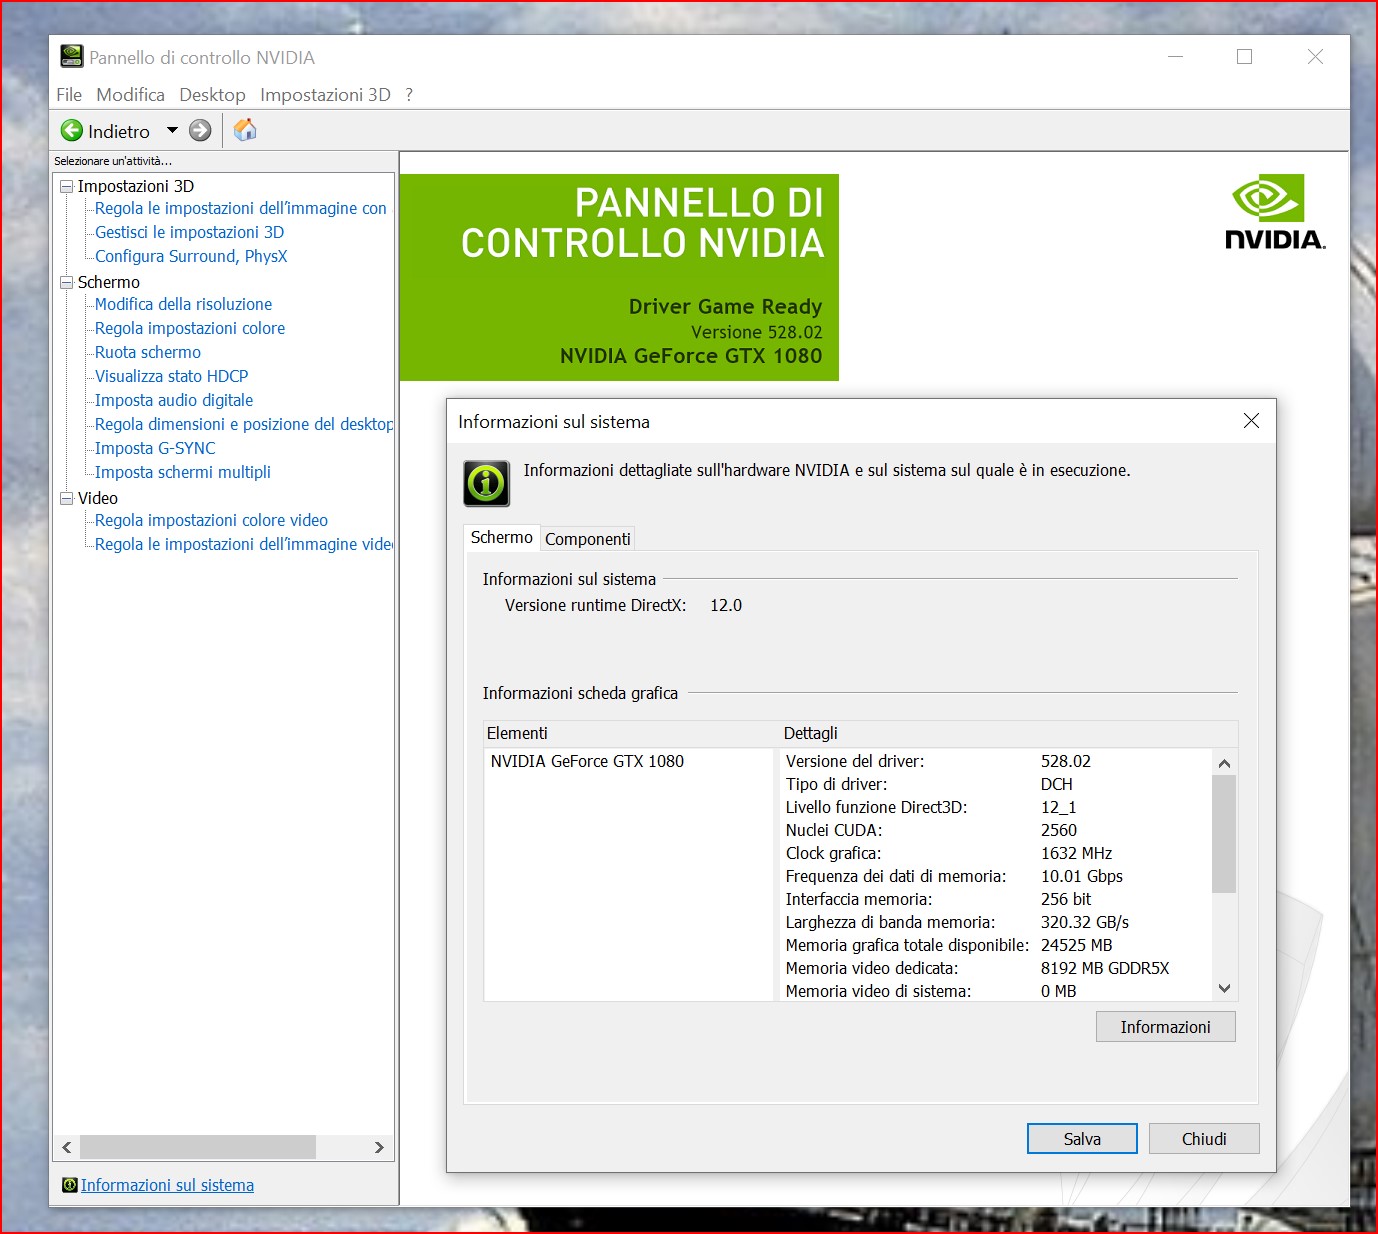Open Regola impostazioni colore
The image size is (1378, 1234).
pyautogui.click(x=190, y=328)
